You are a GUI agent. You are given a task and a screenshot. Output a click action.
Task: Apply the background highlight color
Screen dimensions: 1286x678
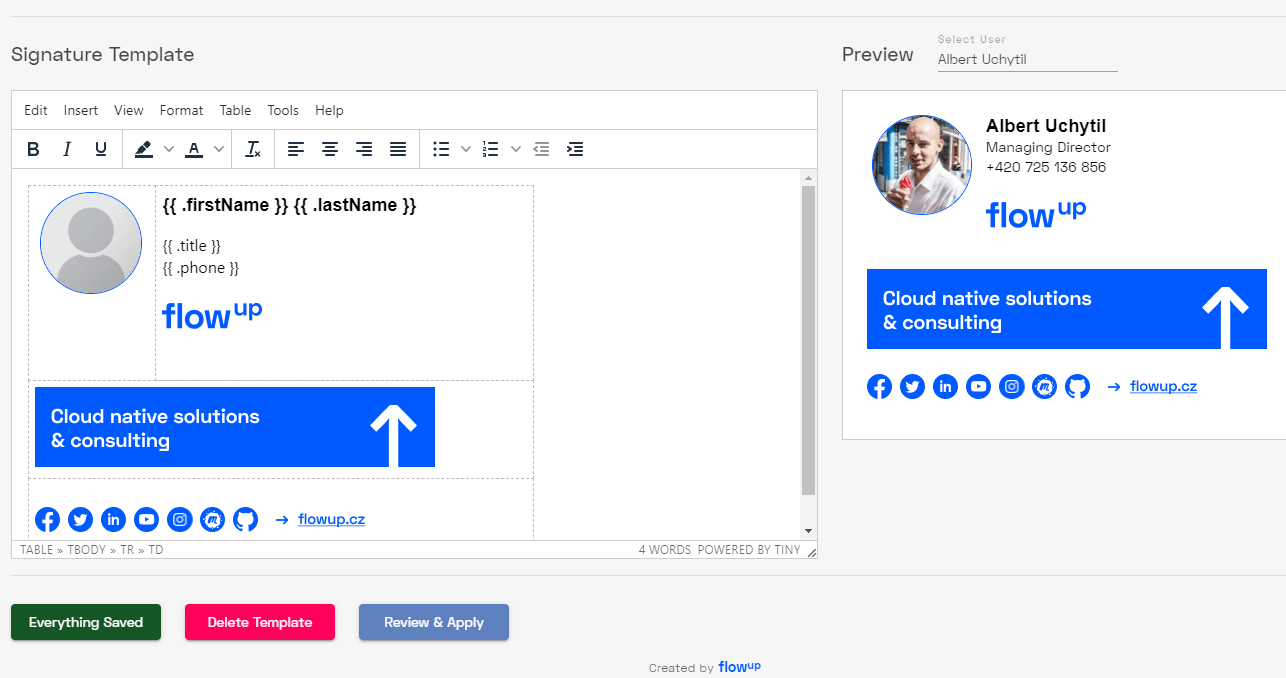click(x=143, y=149)
